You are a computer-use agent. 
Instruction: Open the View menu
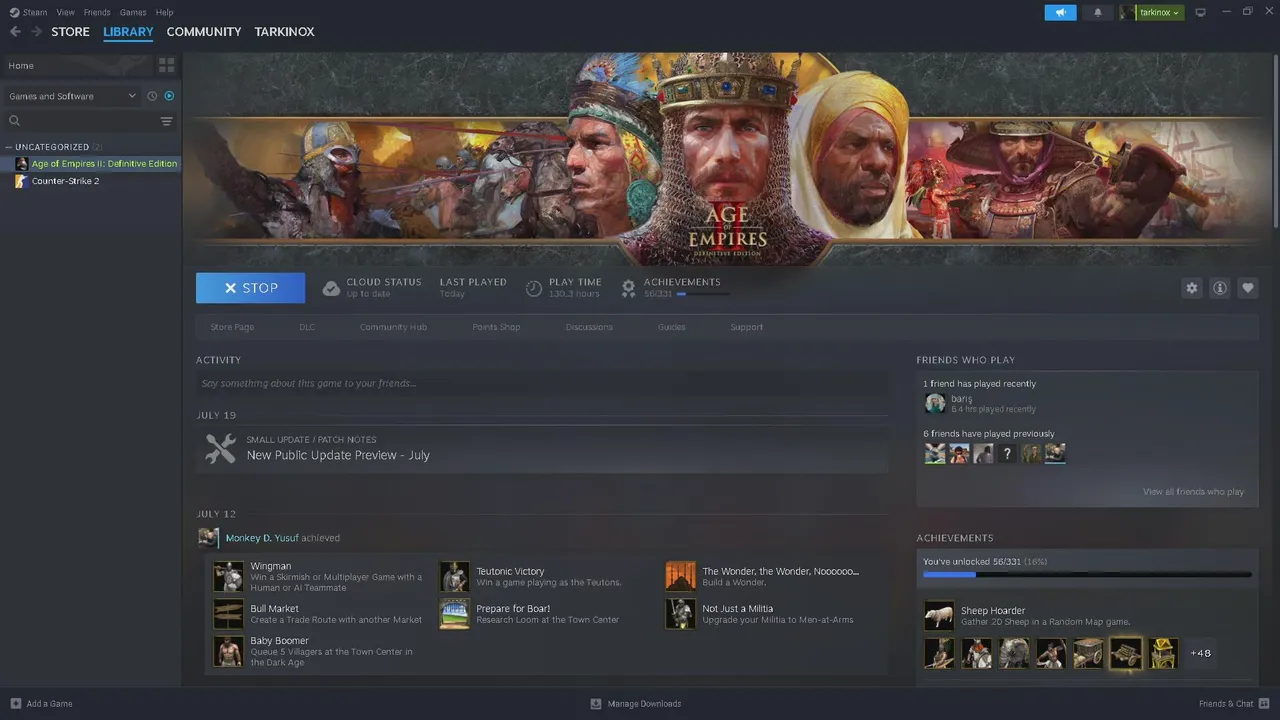66,12
